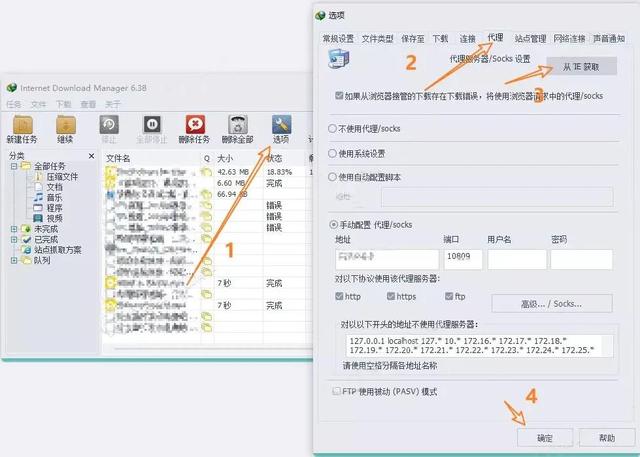This screenshot has height=457, width=640.
Task: Select 站点抓取方案 in category tree
Action: (58, 250)
